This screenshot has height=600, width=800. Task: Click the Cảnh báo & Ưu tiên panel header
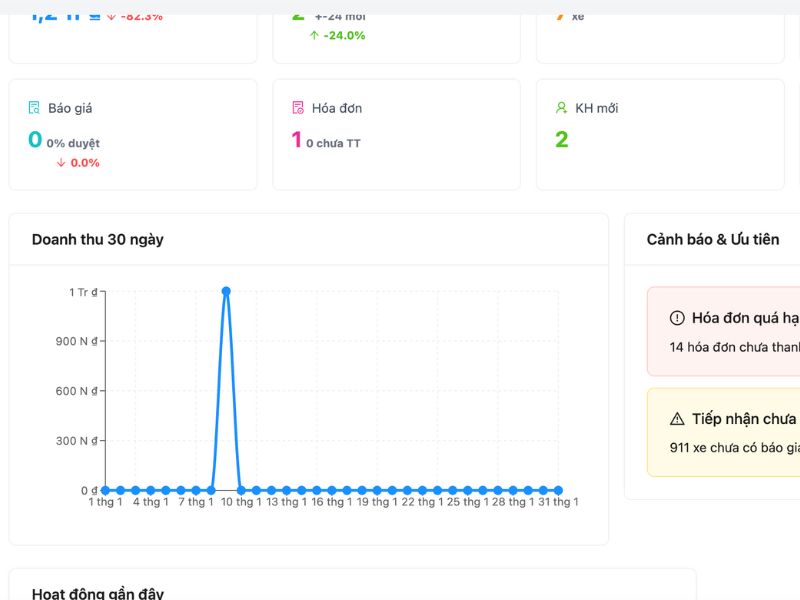point(712,240)
